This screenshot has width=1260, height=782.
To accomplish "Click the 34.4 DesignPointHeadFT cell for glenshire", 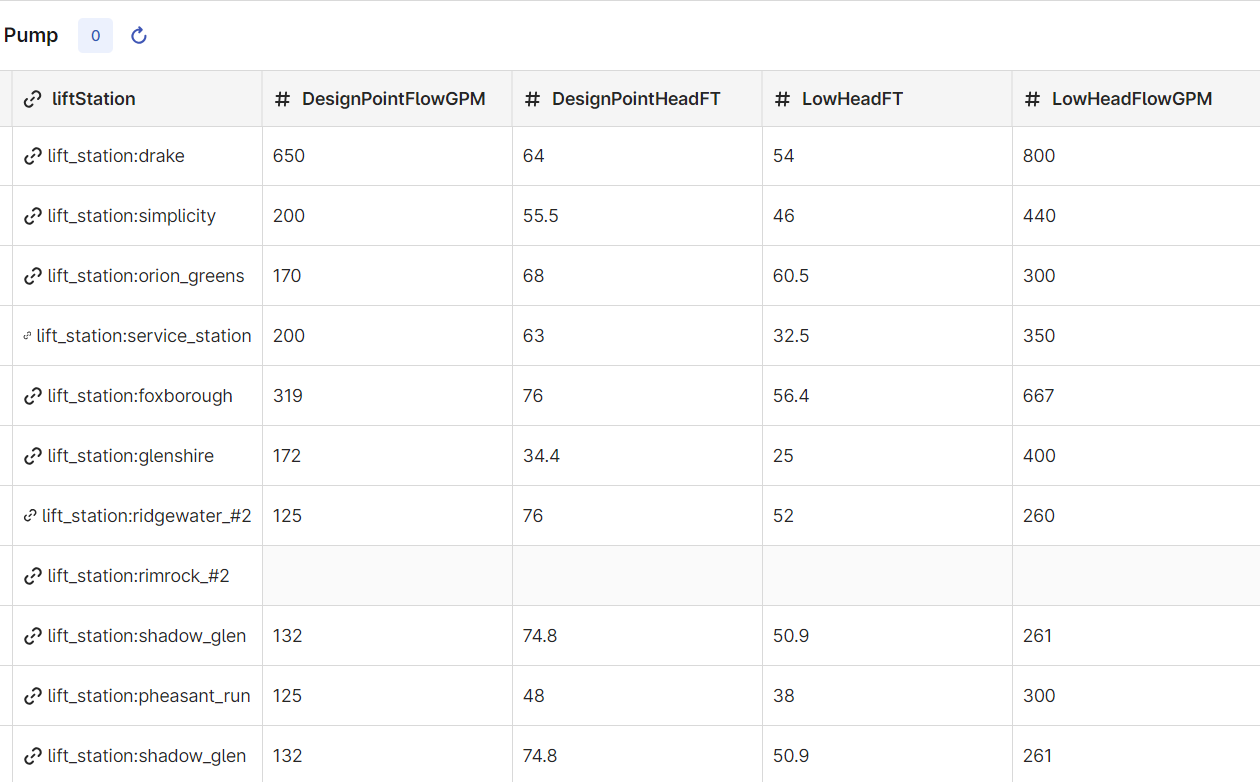I will tap(637, 456).
